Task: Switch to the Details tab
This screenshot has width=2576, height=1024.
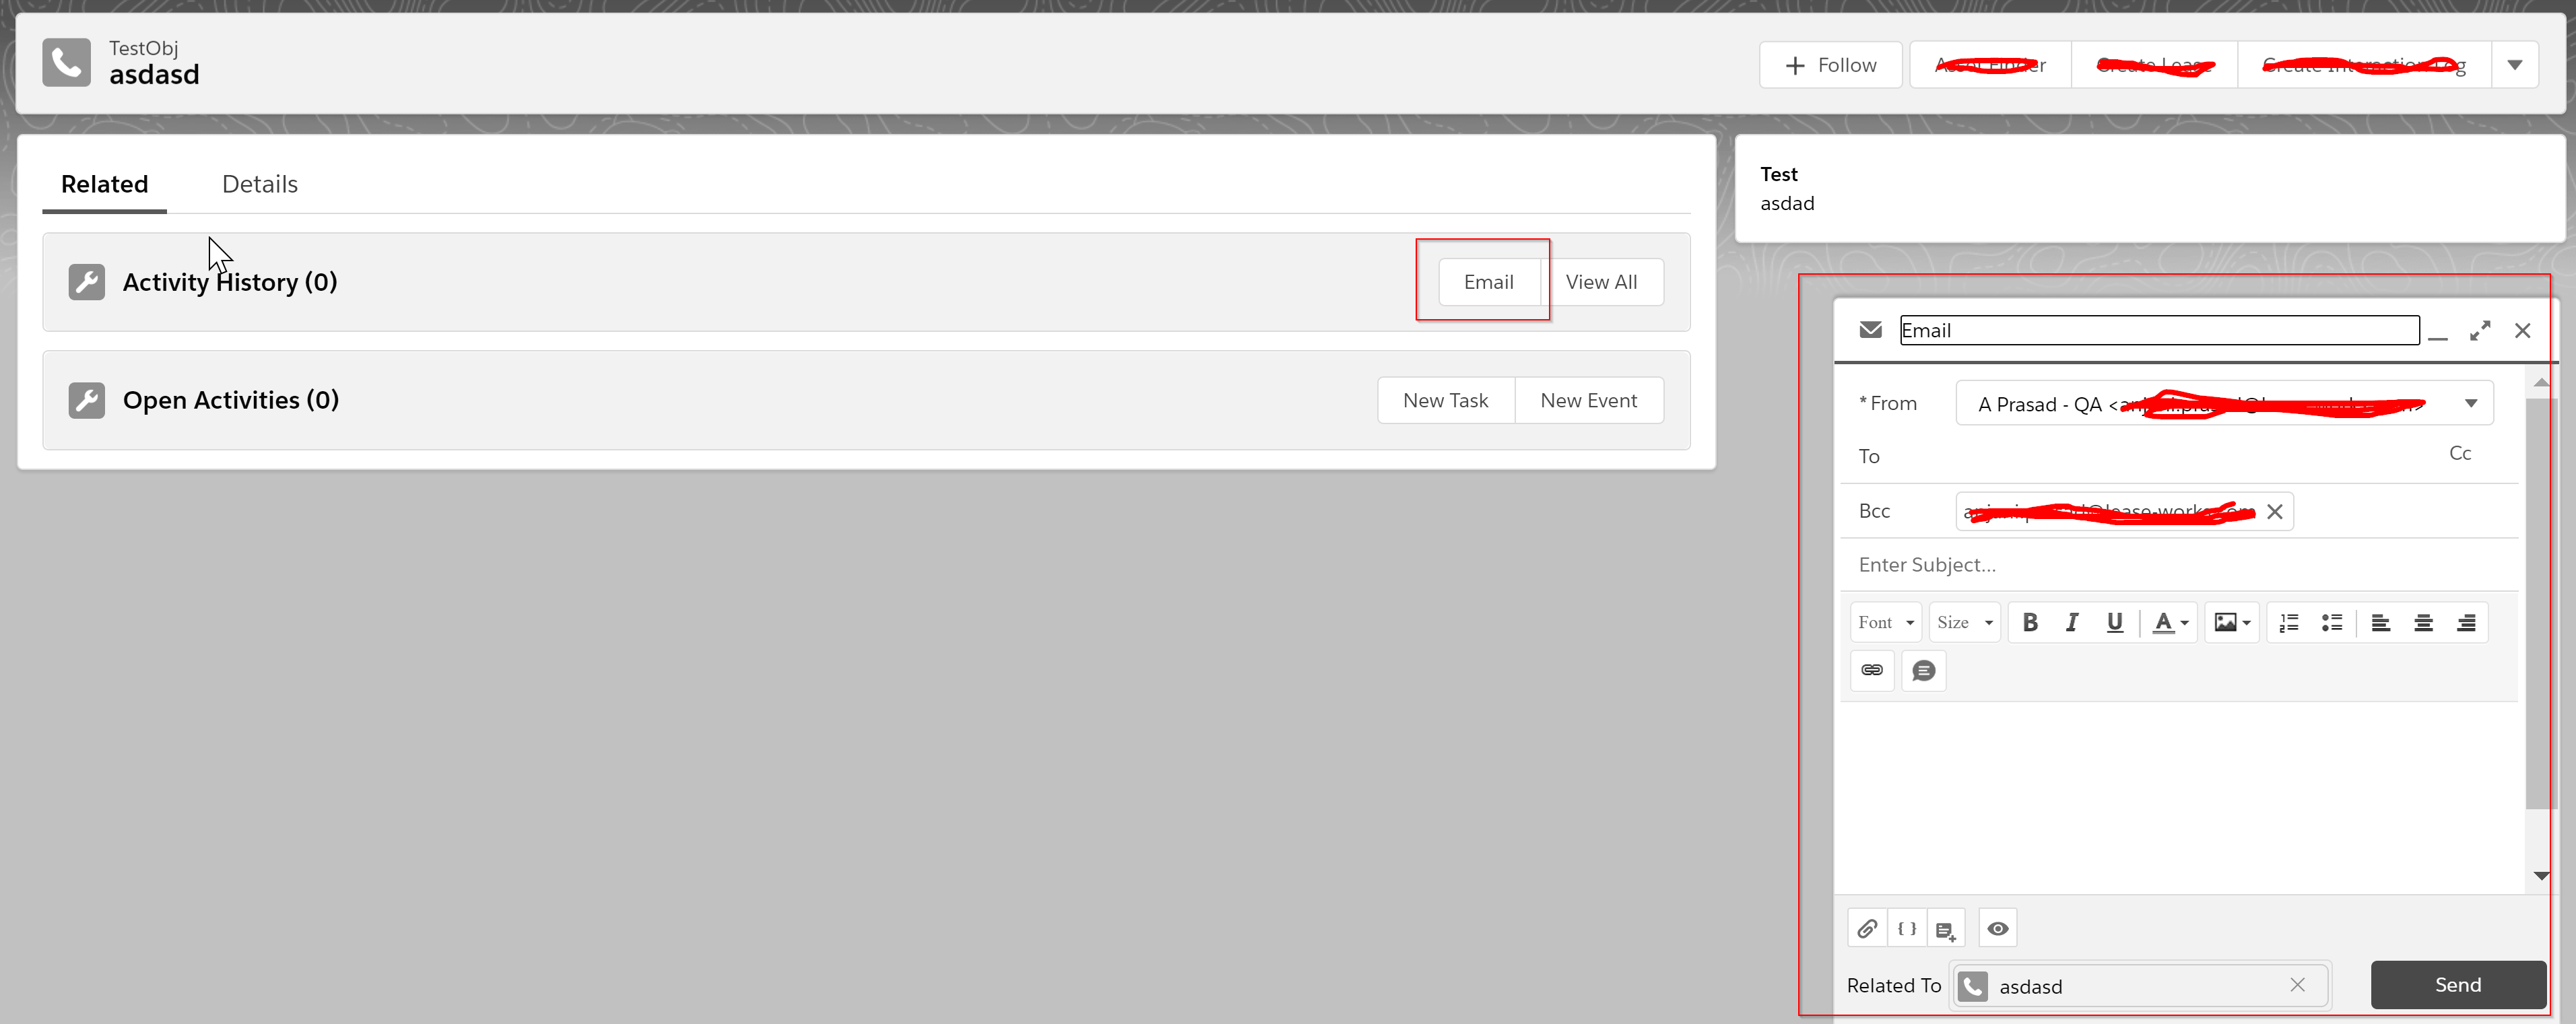Action: pos(260,184)
